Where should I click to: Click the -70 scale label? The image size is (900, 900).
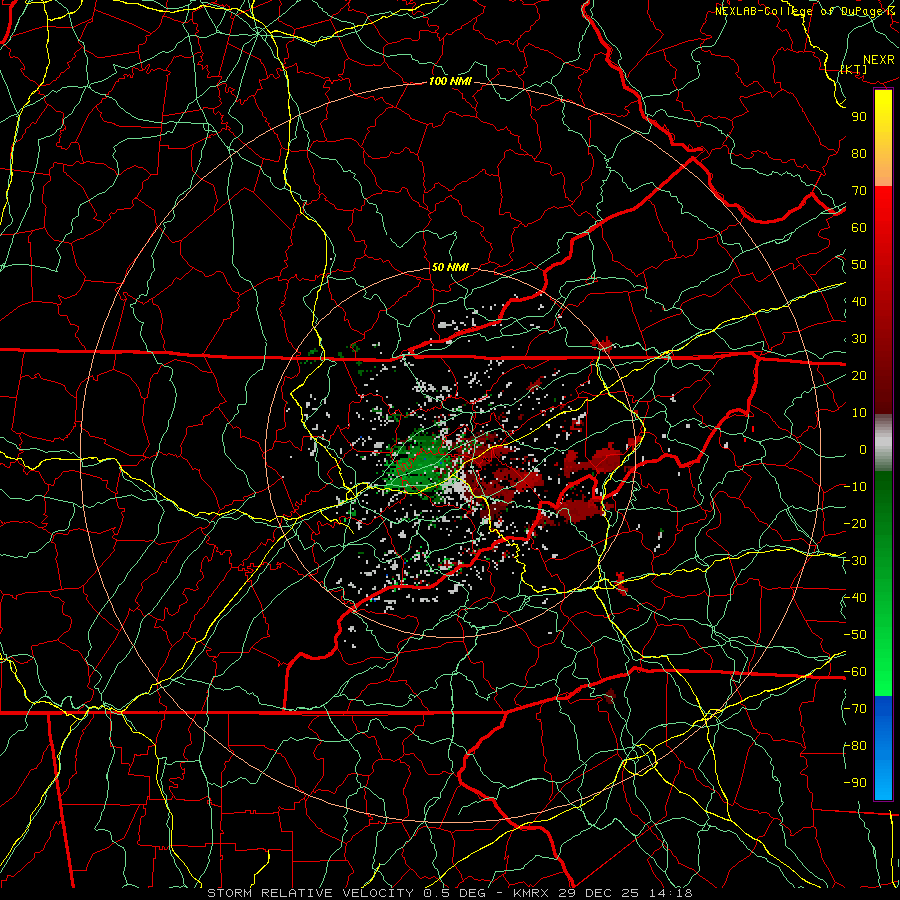point(855,709)
